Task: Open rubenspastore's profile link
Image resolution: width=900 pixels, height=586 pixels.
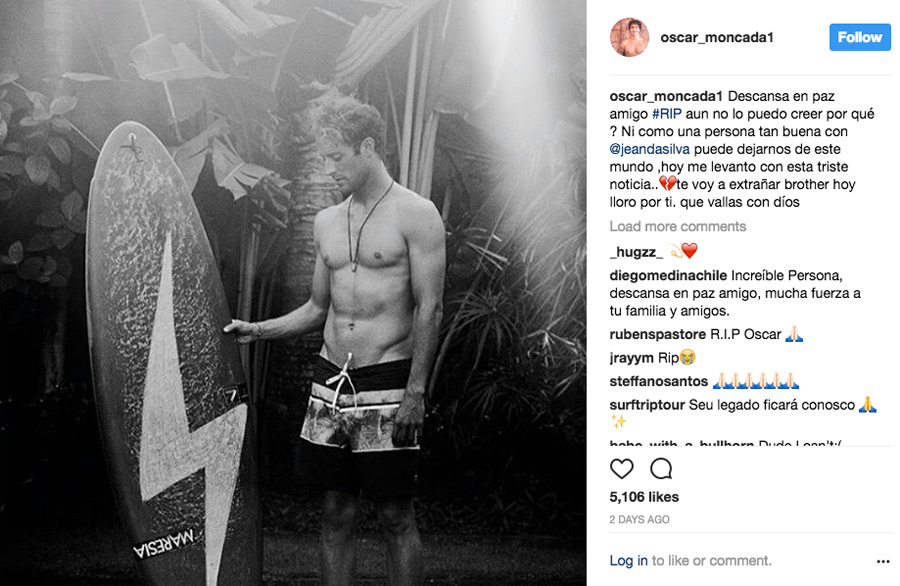Action: tap(658, 334)
